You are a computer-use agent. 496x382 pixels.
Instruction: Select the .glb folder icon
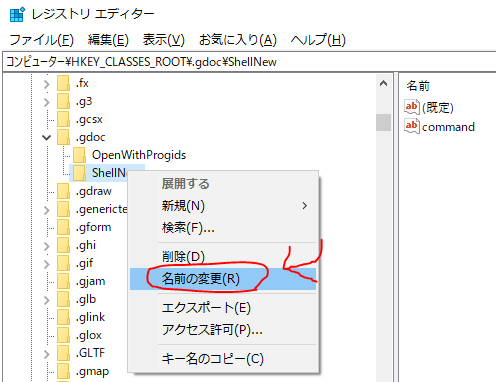click(x=63, y=299)
